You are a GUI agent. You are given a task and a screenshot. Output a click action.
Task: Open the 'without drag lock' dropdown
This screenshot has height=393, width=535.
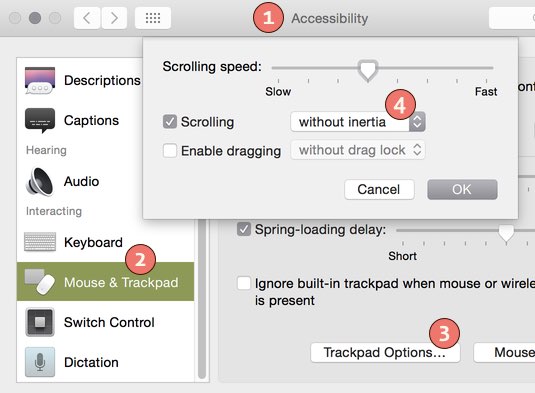(x=358, y=150)
